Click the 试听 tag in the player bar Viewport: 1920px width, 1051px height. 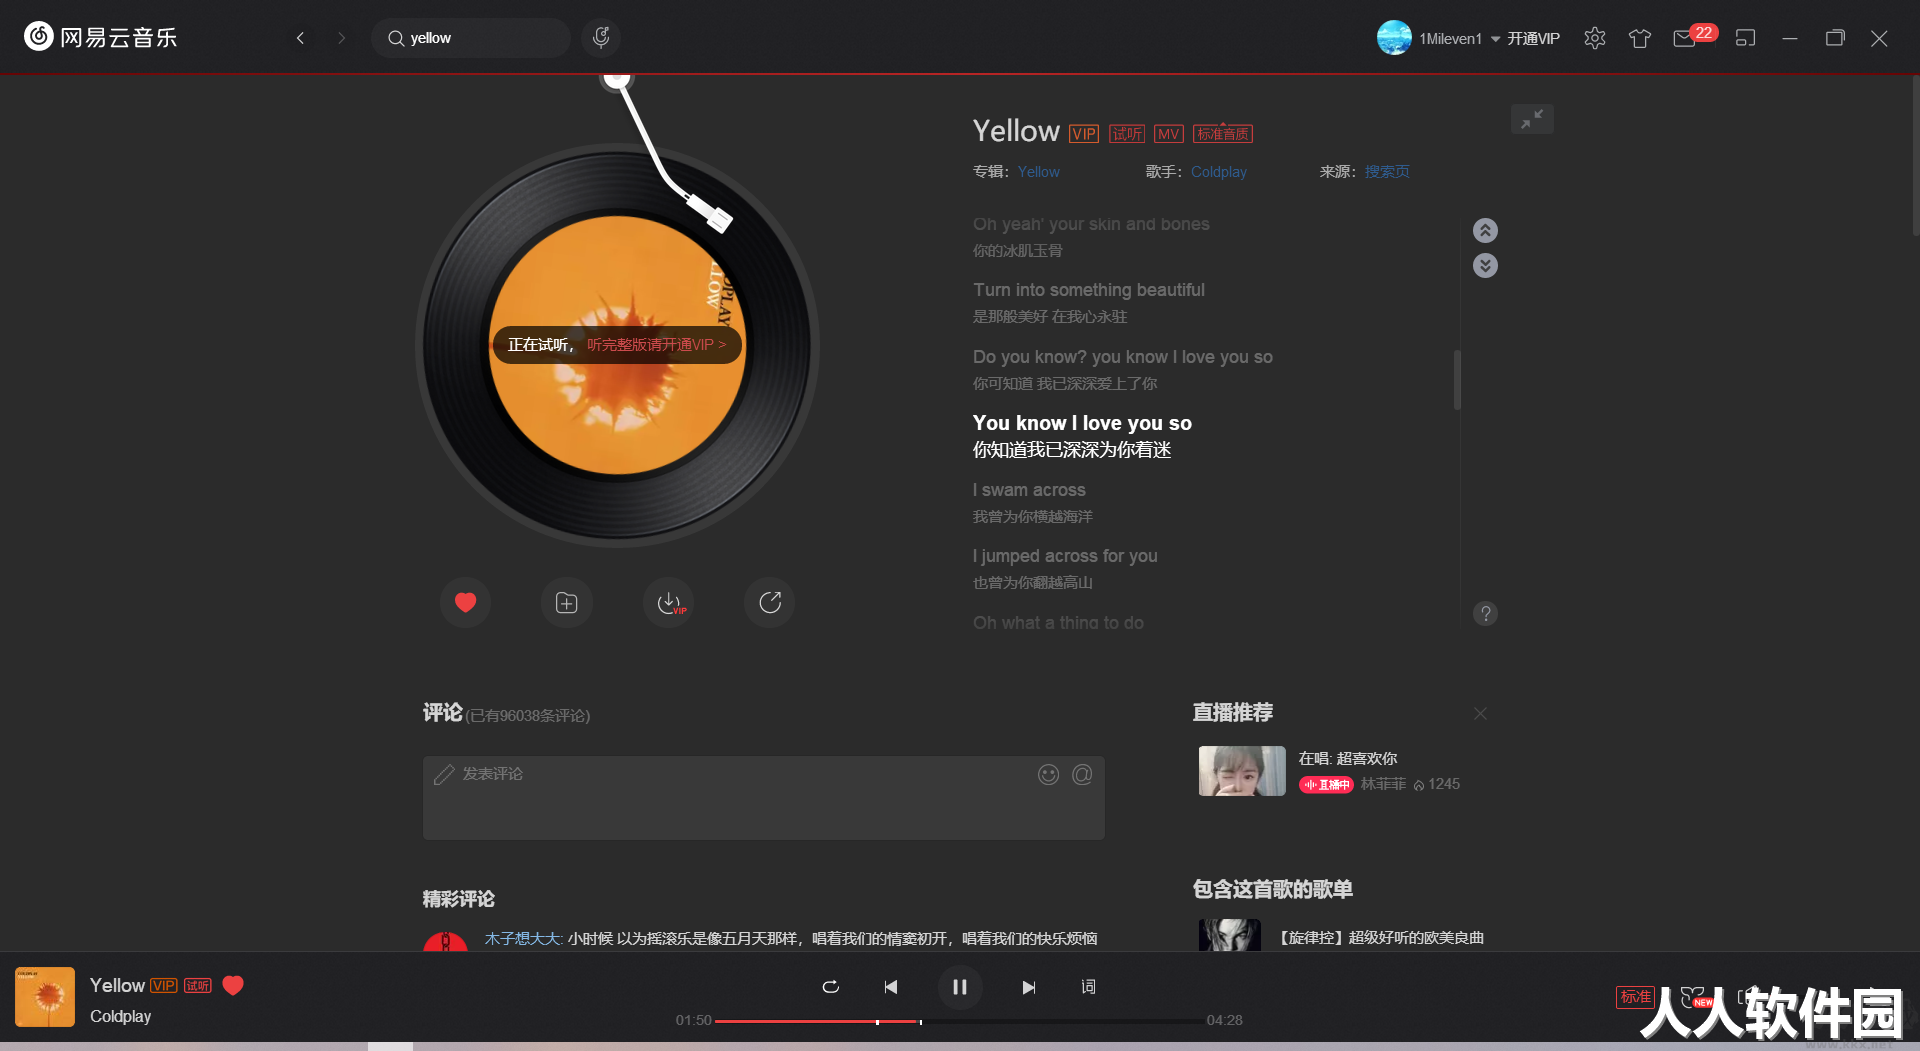coord(198,986)
